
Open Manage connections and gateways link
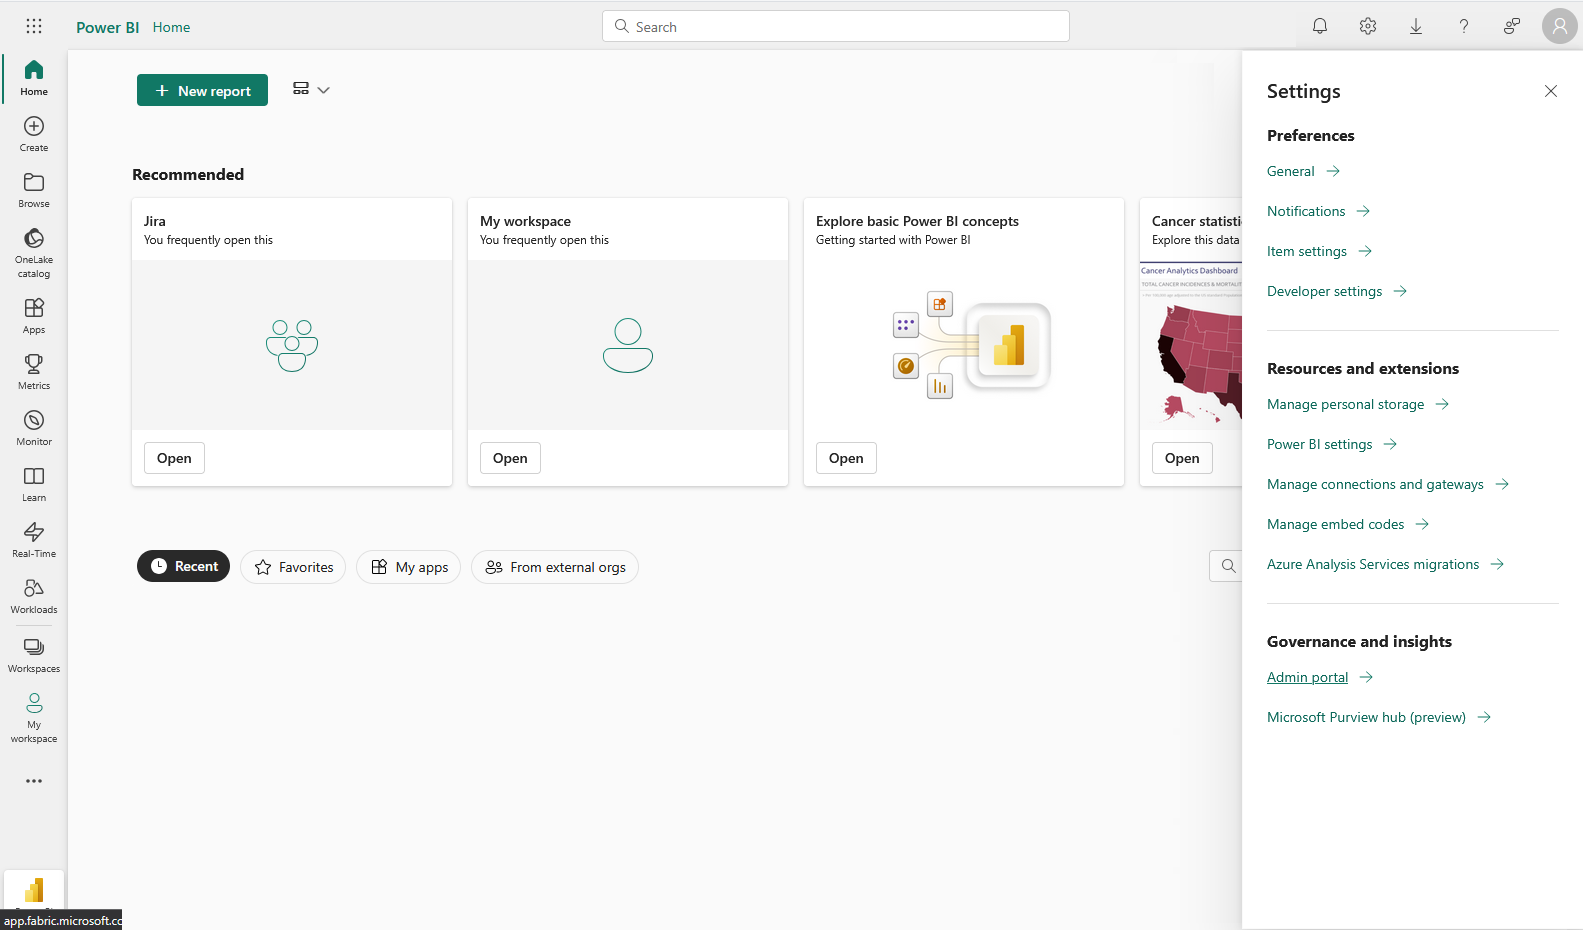[x=1375, y=484]
